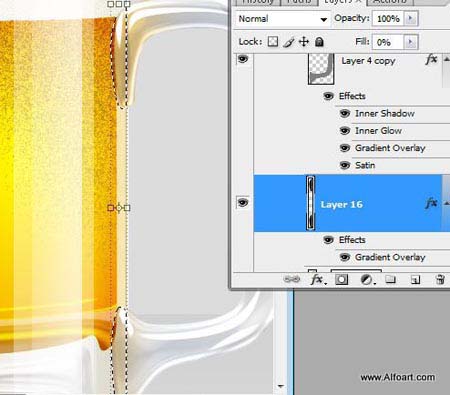Click Gradient Overlay label under Layer 16
This screenshot has width=450, height=395.
pos(390,257)
